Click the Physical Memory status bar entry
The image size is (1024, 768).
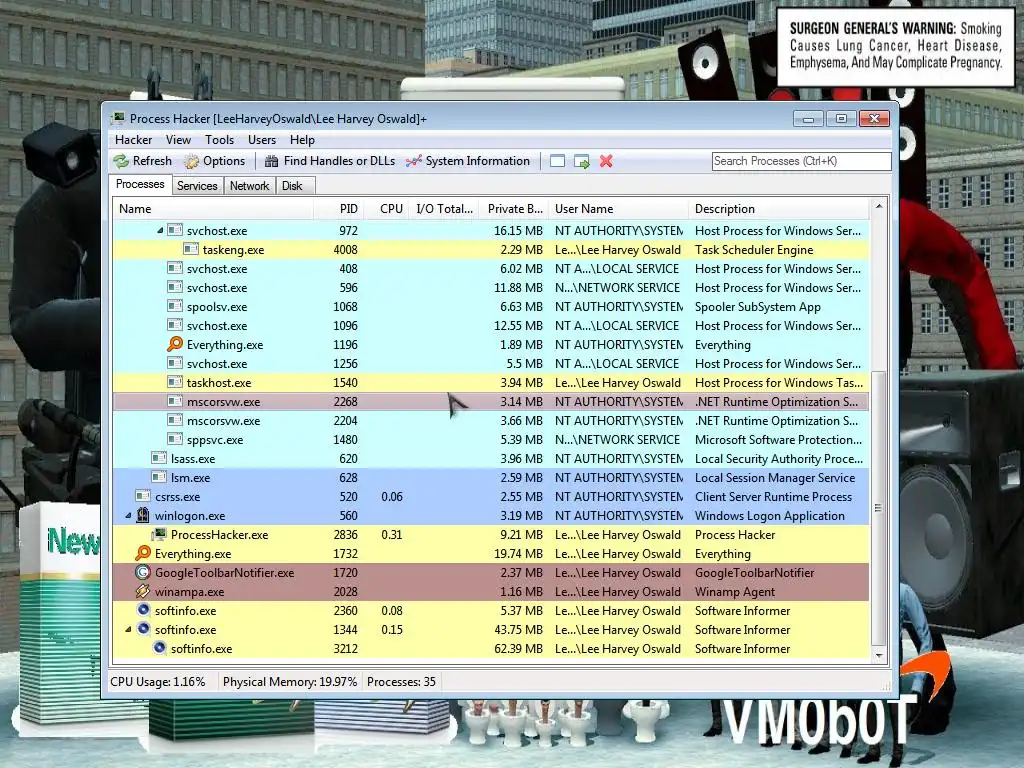click(x=290, y=681)
